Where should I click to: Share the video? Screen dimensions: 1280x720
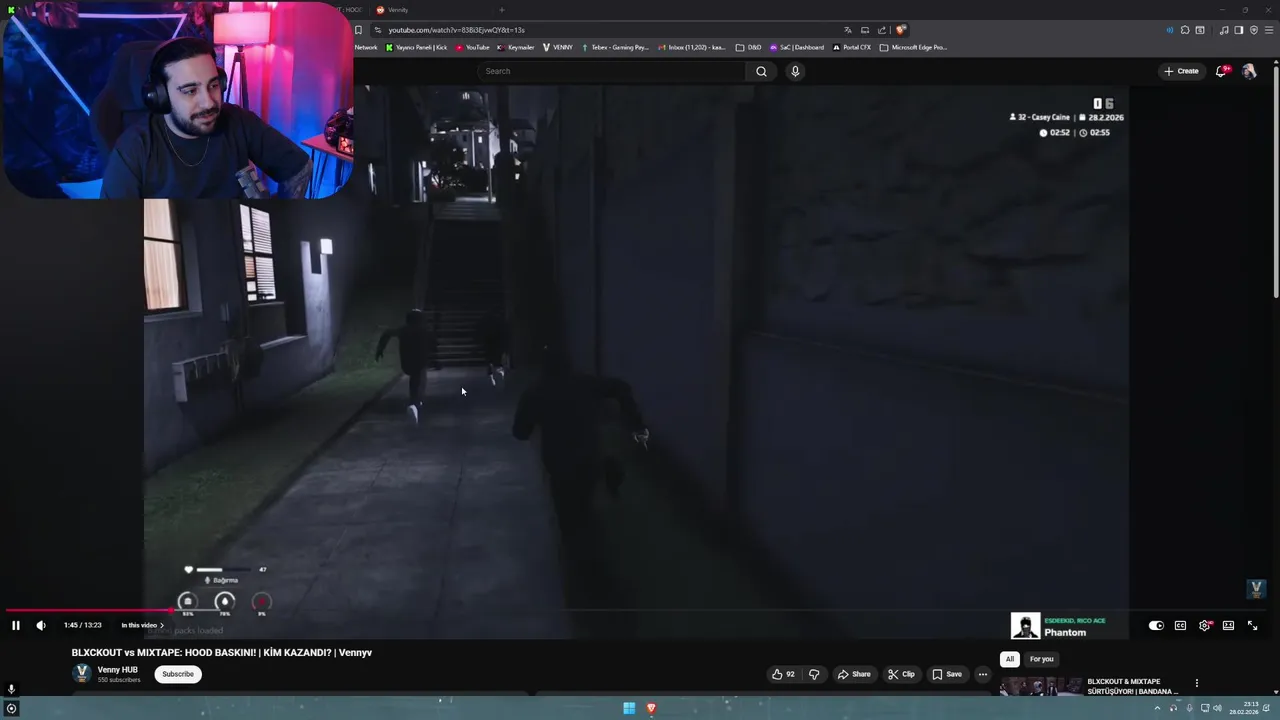point(853,674)
